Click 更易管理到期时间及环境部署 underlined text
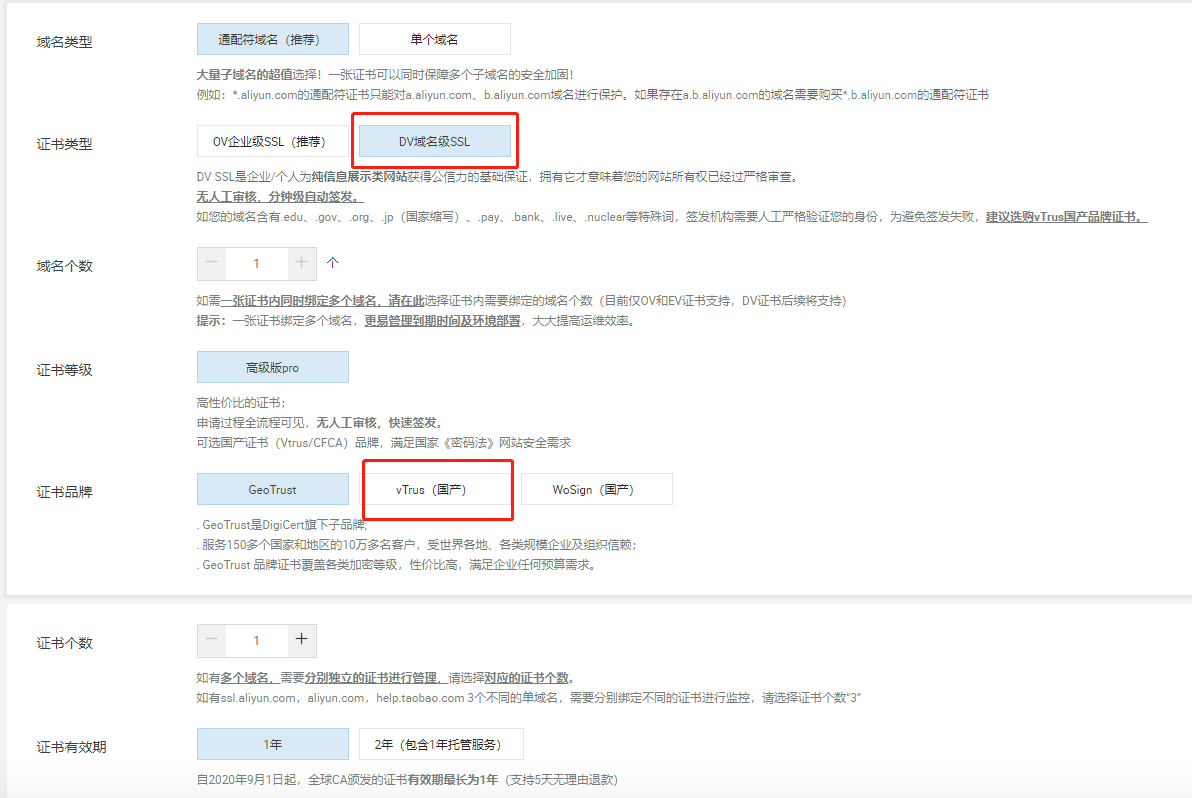The height and width of the screenshot is (798, 1192). pyautogui.click(x=442, y=321)
